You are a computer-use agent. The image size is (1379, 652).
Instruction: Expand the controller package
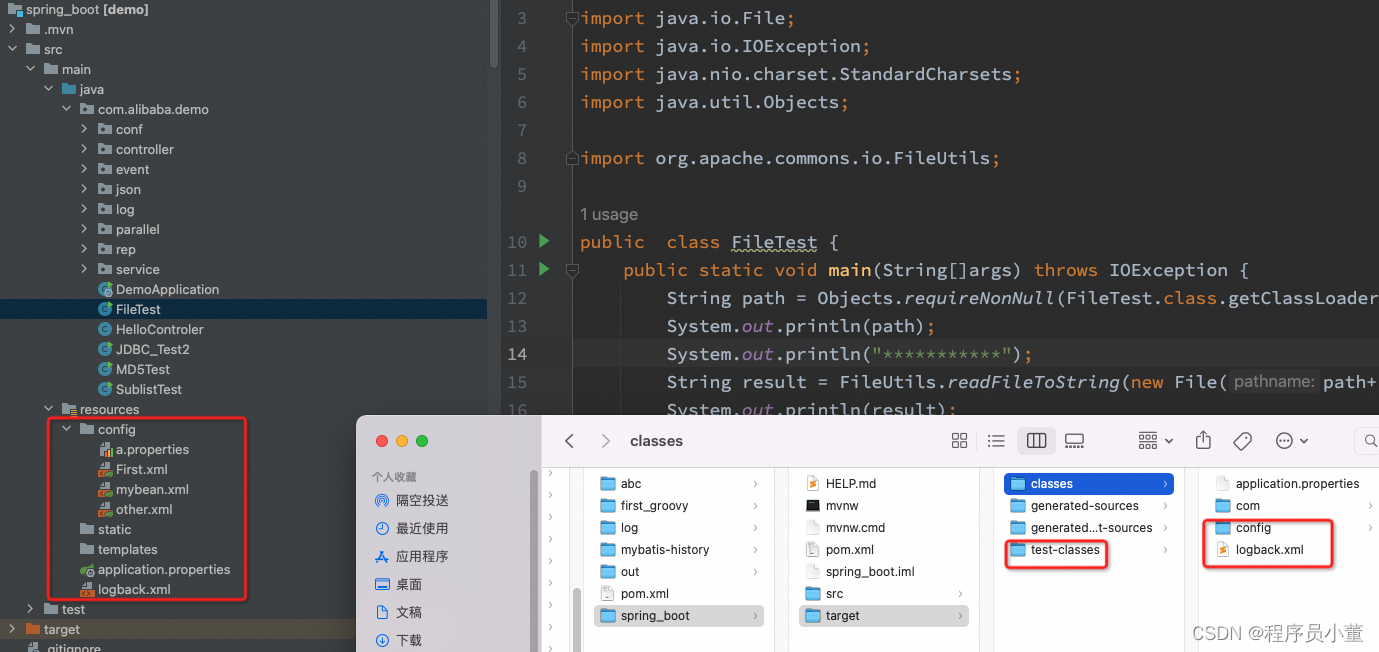(84, 149)
